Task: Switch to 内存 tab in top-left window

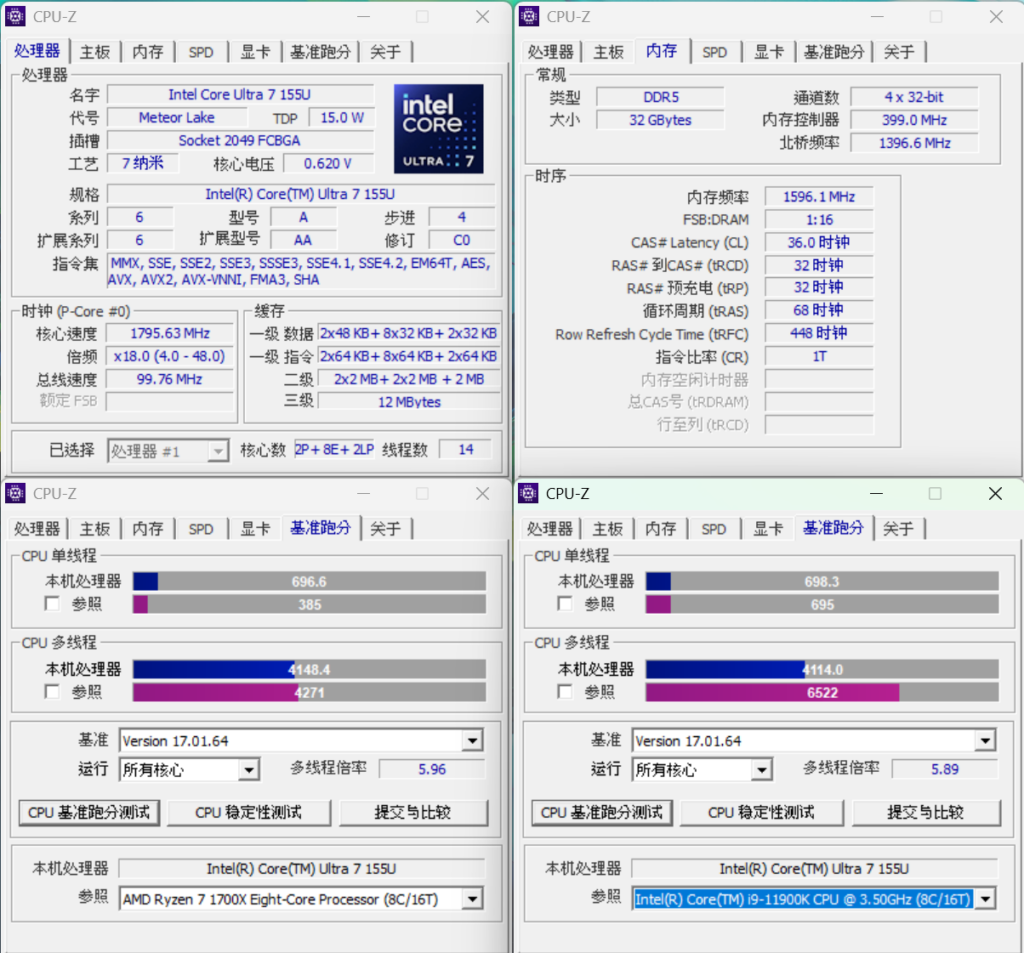Action: [x=148, y=52]
